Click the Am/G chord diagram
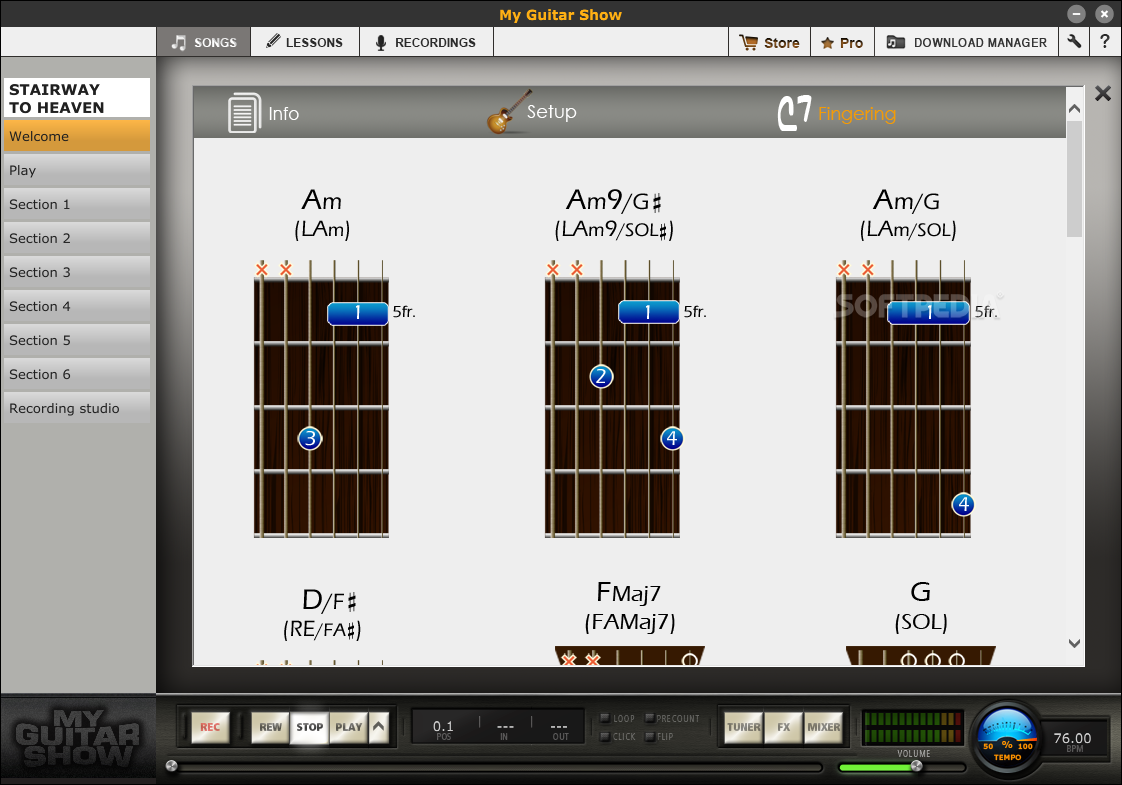The image size is (1122, 785). tap(904, 399)
